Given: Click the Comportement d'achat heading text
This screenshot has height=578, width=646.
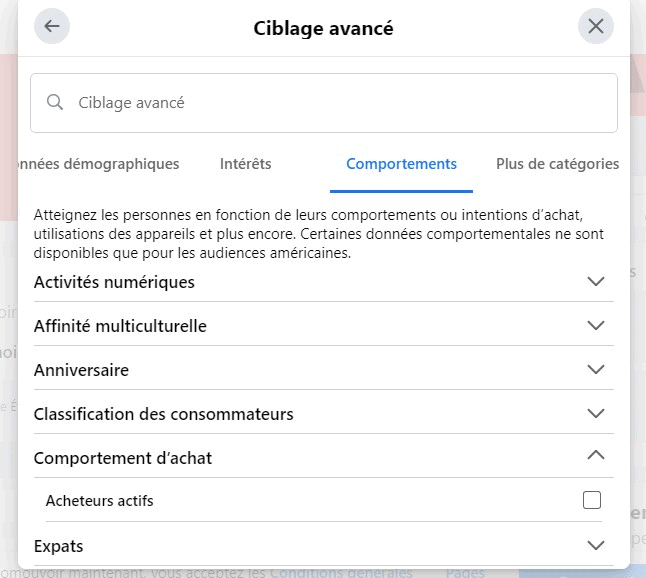Looking at the screenshot, I should [x=123, y=458].
